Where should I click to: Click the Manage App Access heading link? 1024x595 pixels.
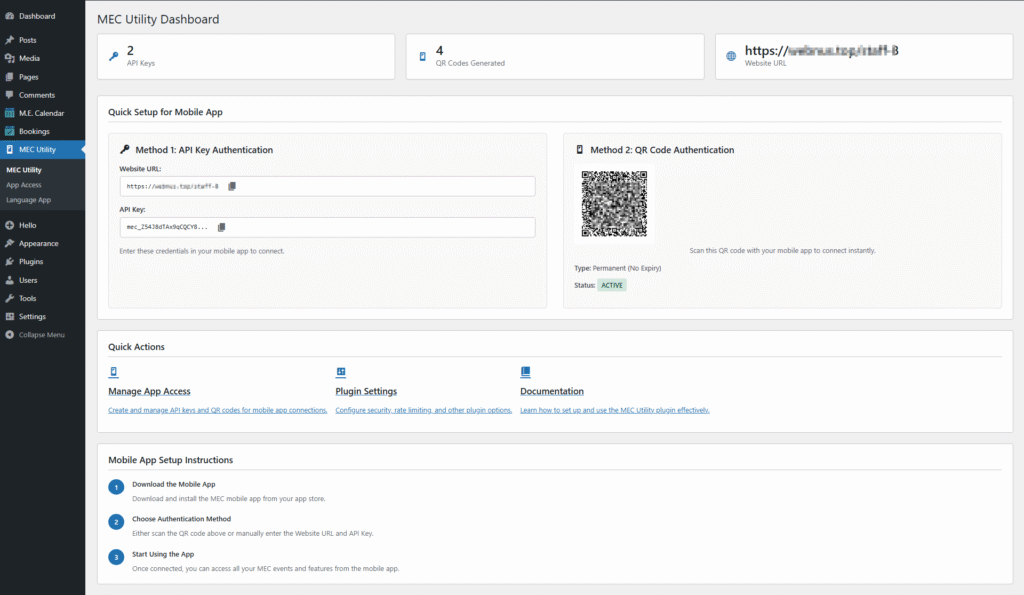[x=149, y=391]
